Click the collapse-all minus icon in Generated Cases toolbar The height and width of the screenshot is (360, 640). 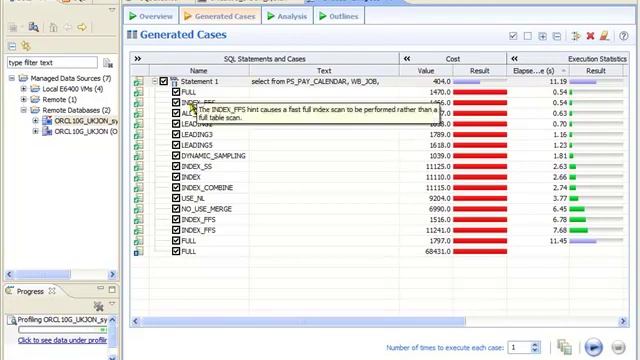(x=557, y=36)
